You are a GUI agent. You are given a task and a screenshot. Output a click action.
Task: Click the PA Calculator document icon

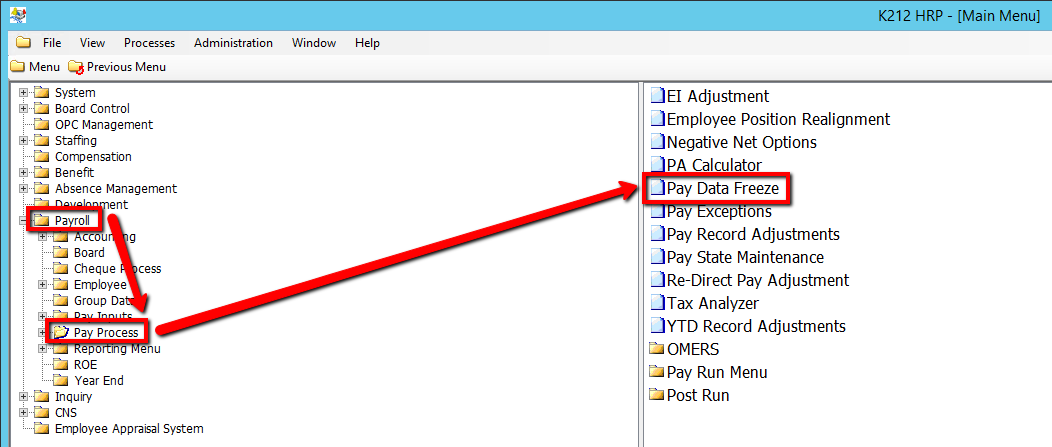coord(657,165)
